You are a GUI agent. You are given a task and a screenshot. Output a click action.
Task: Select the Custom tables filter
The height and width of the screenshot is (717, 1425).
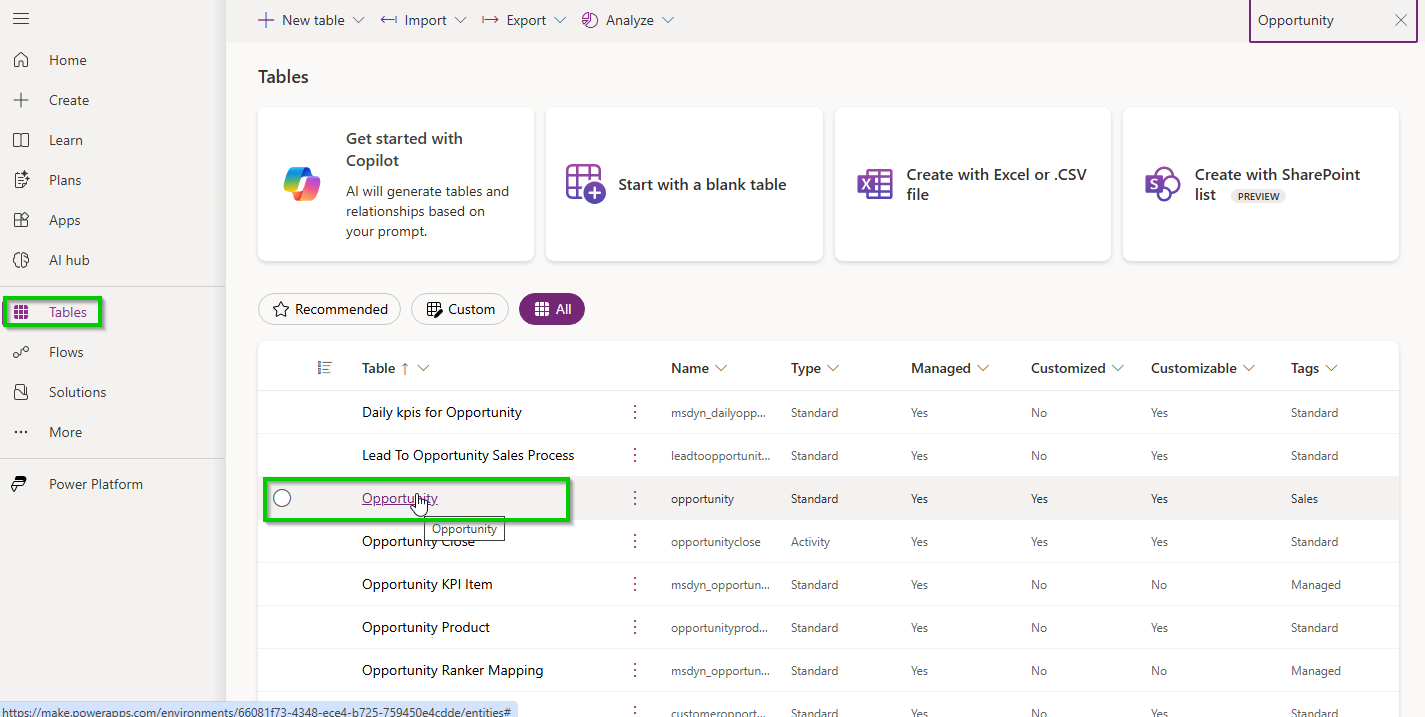pos(460,309)
